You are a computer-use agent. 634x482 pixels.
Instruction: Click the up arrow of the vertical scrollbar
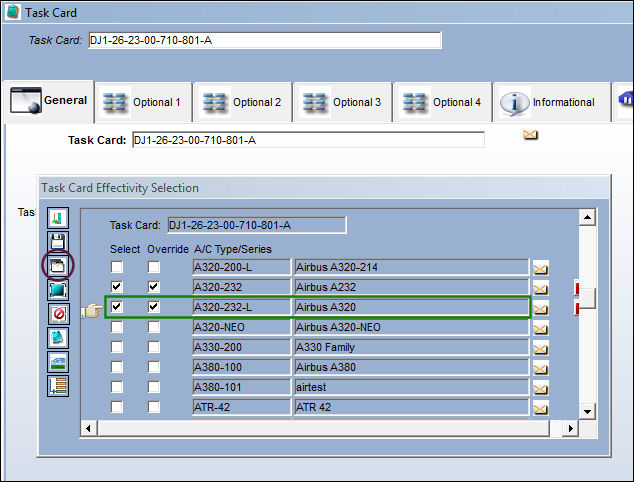point(587,218)
